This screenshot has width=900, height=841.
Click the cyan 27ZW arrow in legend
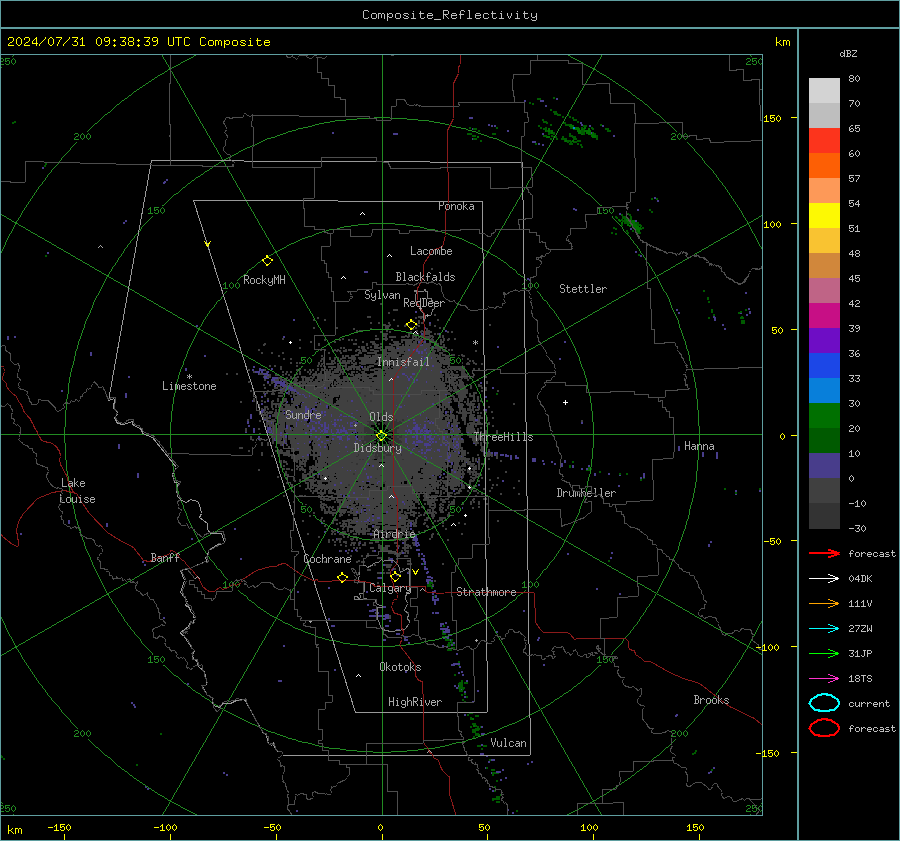(x=824, y=629)
